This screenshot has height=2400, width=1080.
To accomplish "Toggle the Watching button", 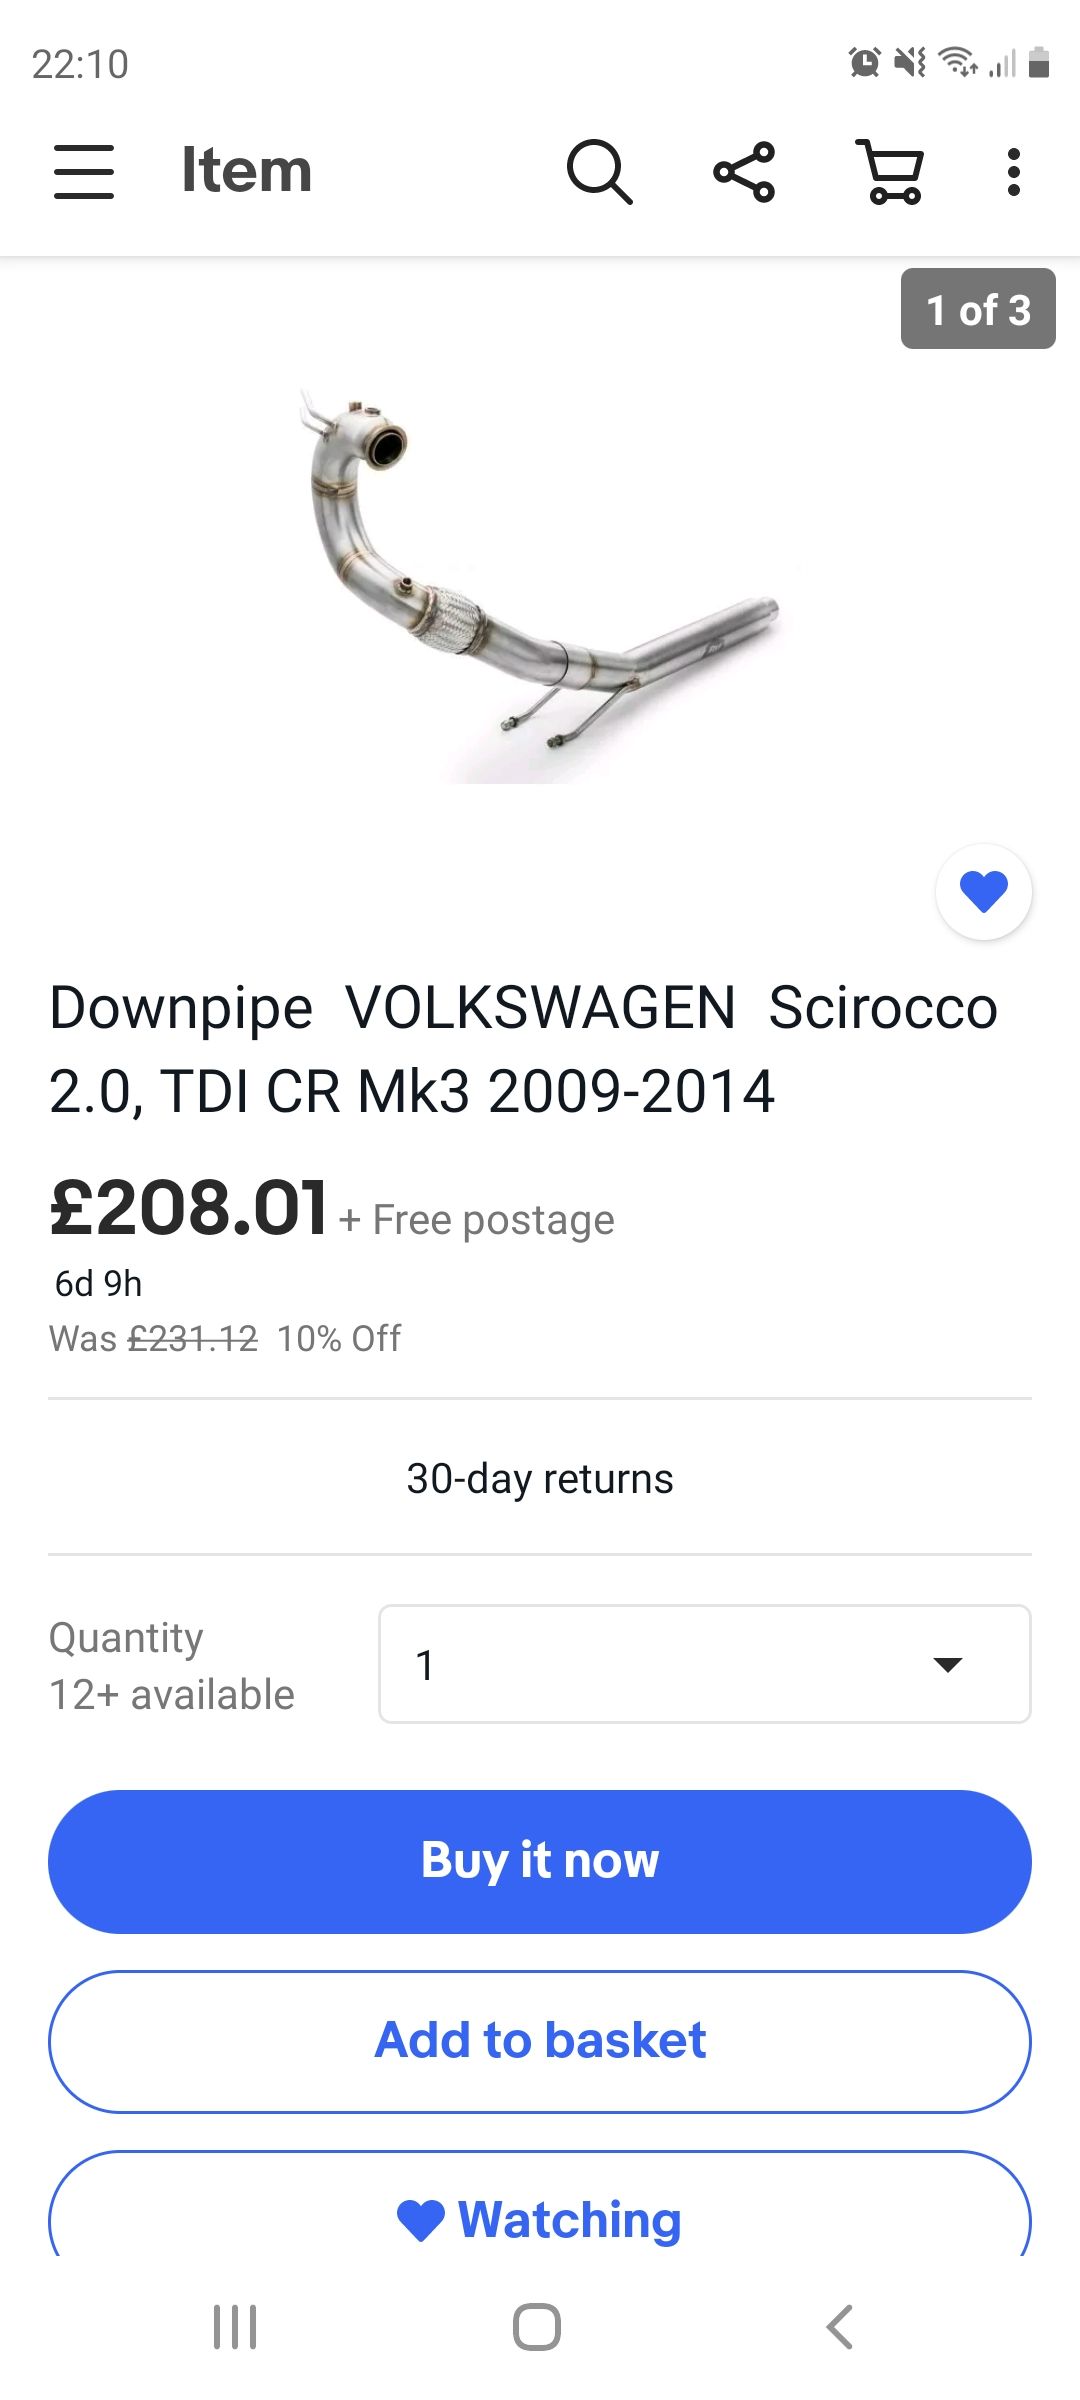I will [x=540, y=2218].
